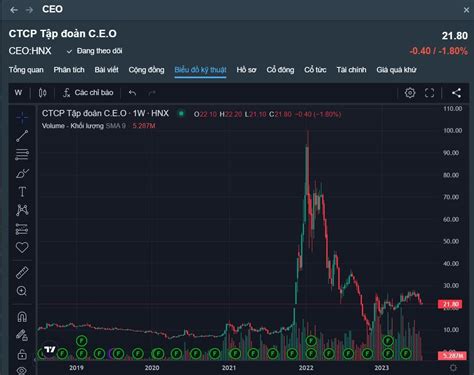This screenshot has width=474, height=375.
Task: Click the 21.80 current price label on axis
Action: tap(450, 304)
